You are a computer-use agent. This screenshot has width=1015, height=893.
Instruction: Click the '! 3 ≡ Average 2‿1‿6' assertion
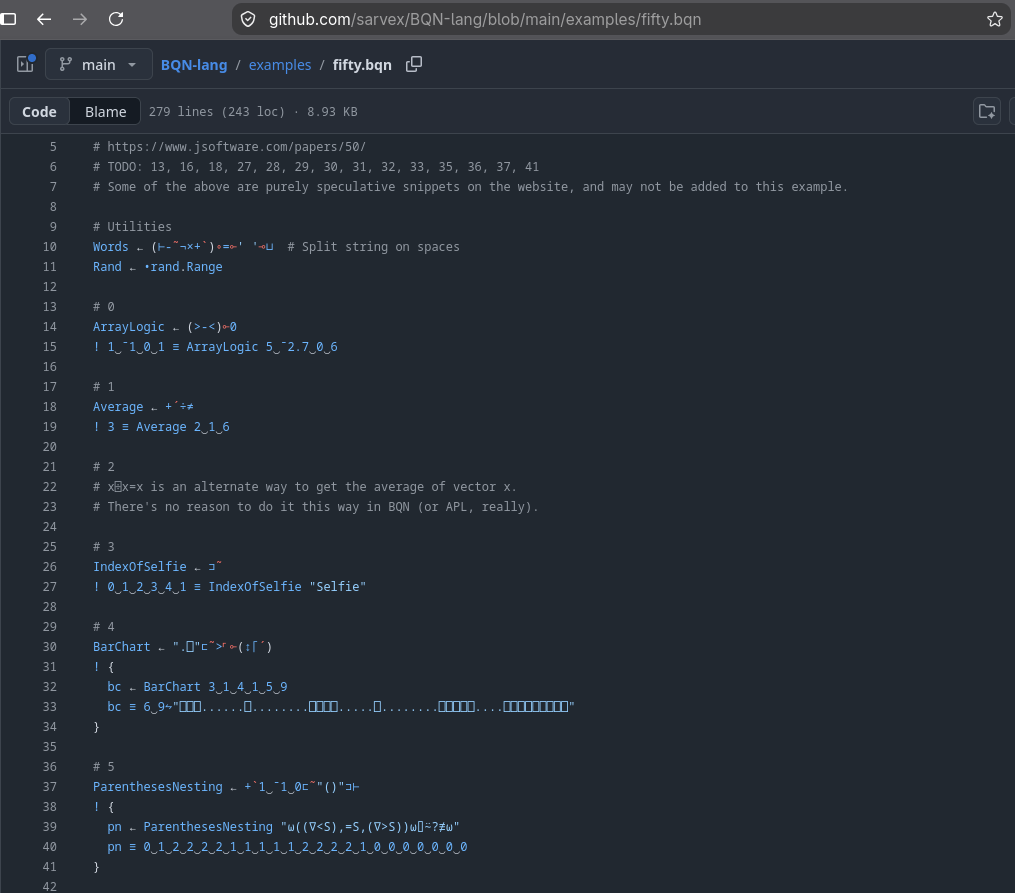(x=161, y=426)
